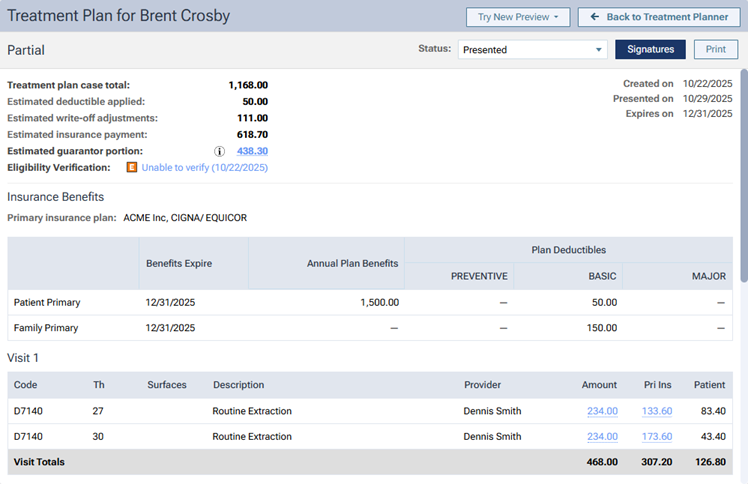Viewport: 748px width, 484px height.
Task: Select the Routine Extraction row for tooth 27
Action: (x=252, y=411)
